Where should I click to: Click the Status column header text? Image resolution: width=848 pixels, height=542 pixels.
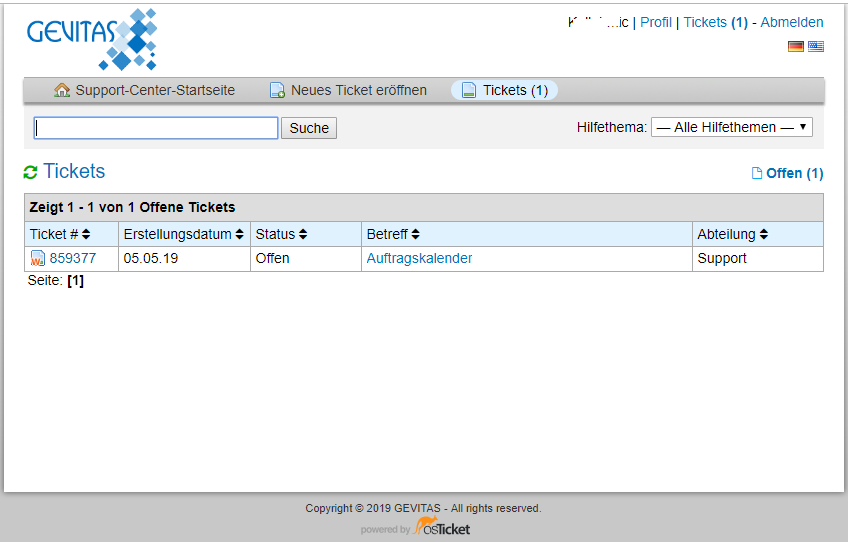click(x=275, y=234)
